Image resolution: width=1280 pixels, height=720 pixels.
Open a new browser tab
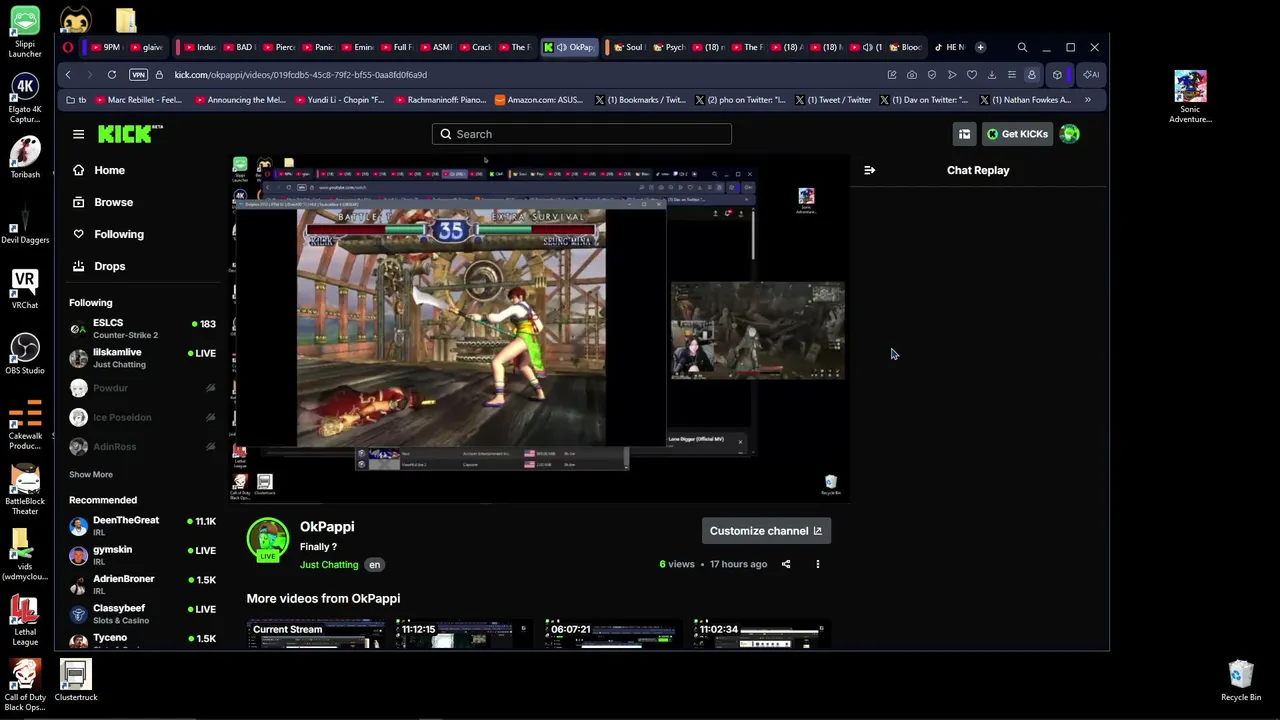tap(980, 47)
